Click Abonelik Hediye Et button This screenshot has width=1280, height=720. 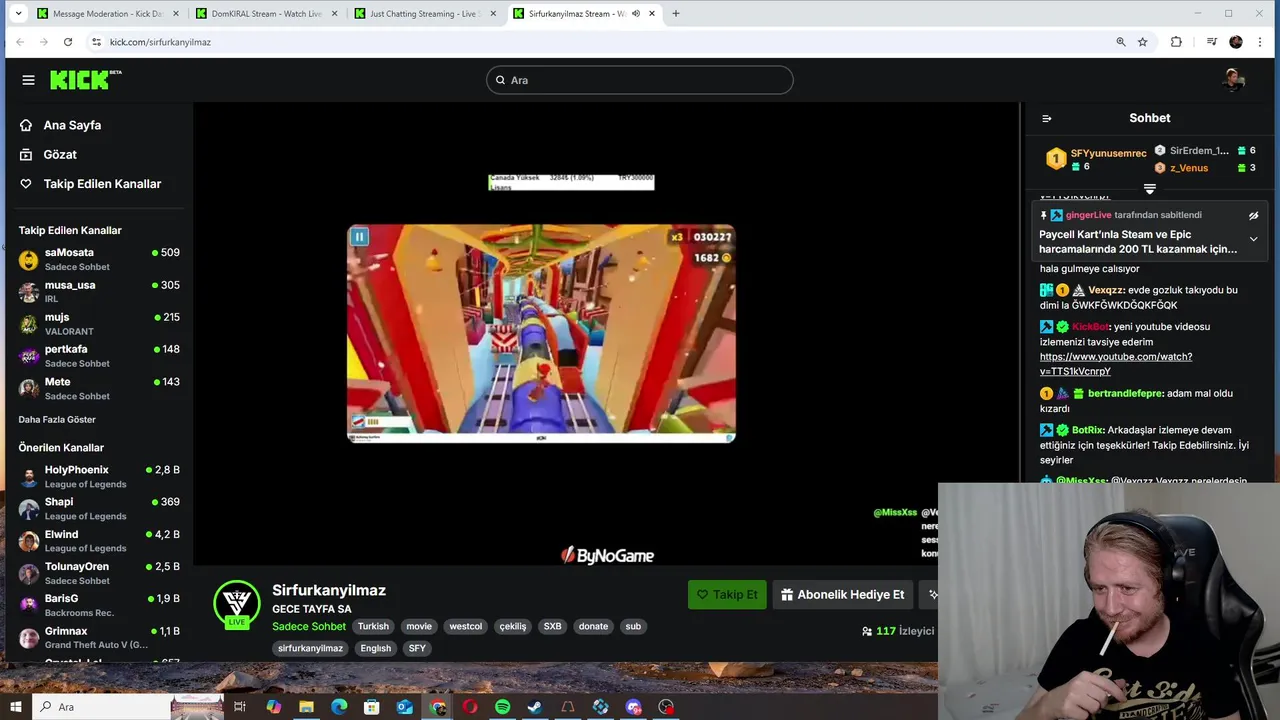843,594
